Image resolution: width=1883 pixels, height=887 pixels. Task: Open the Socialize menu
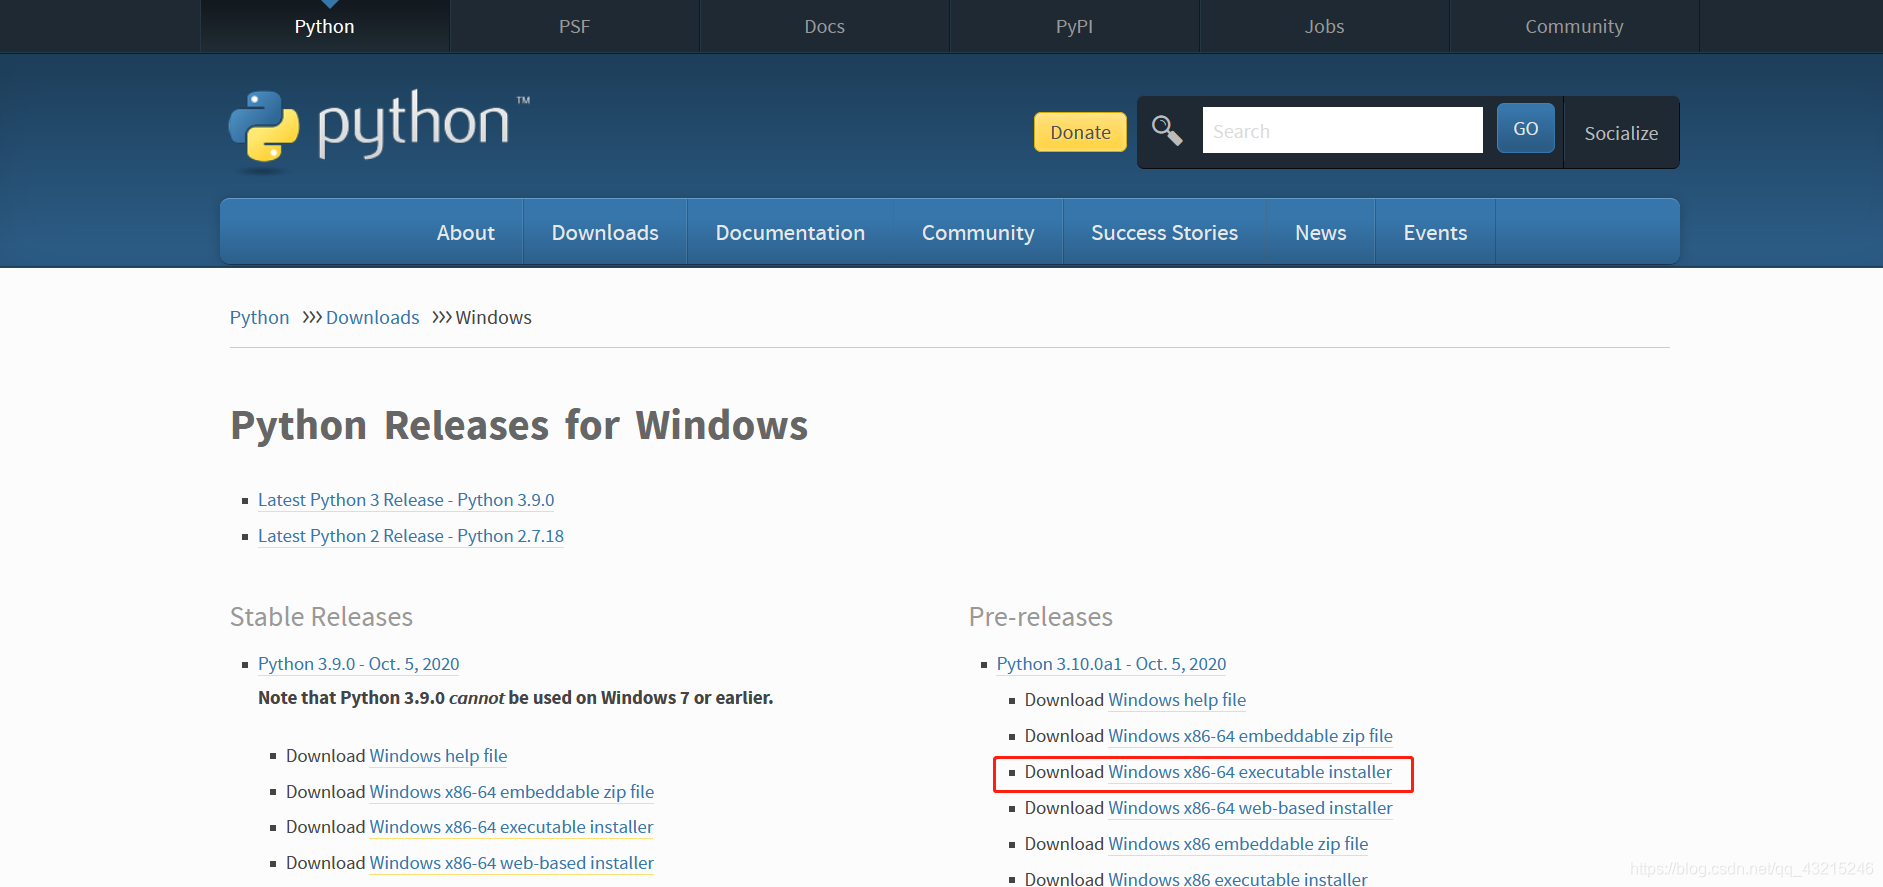(1621, 133)
